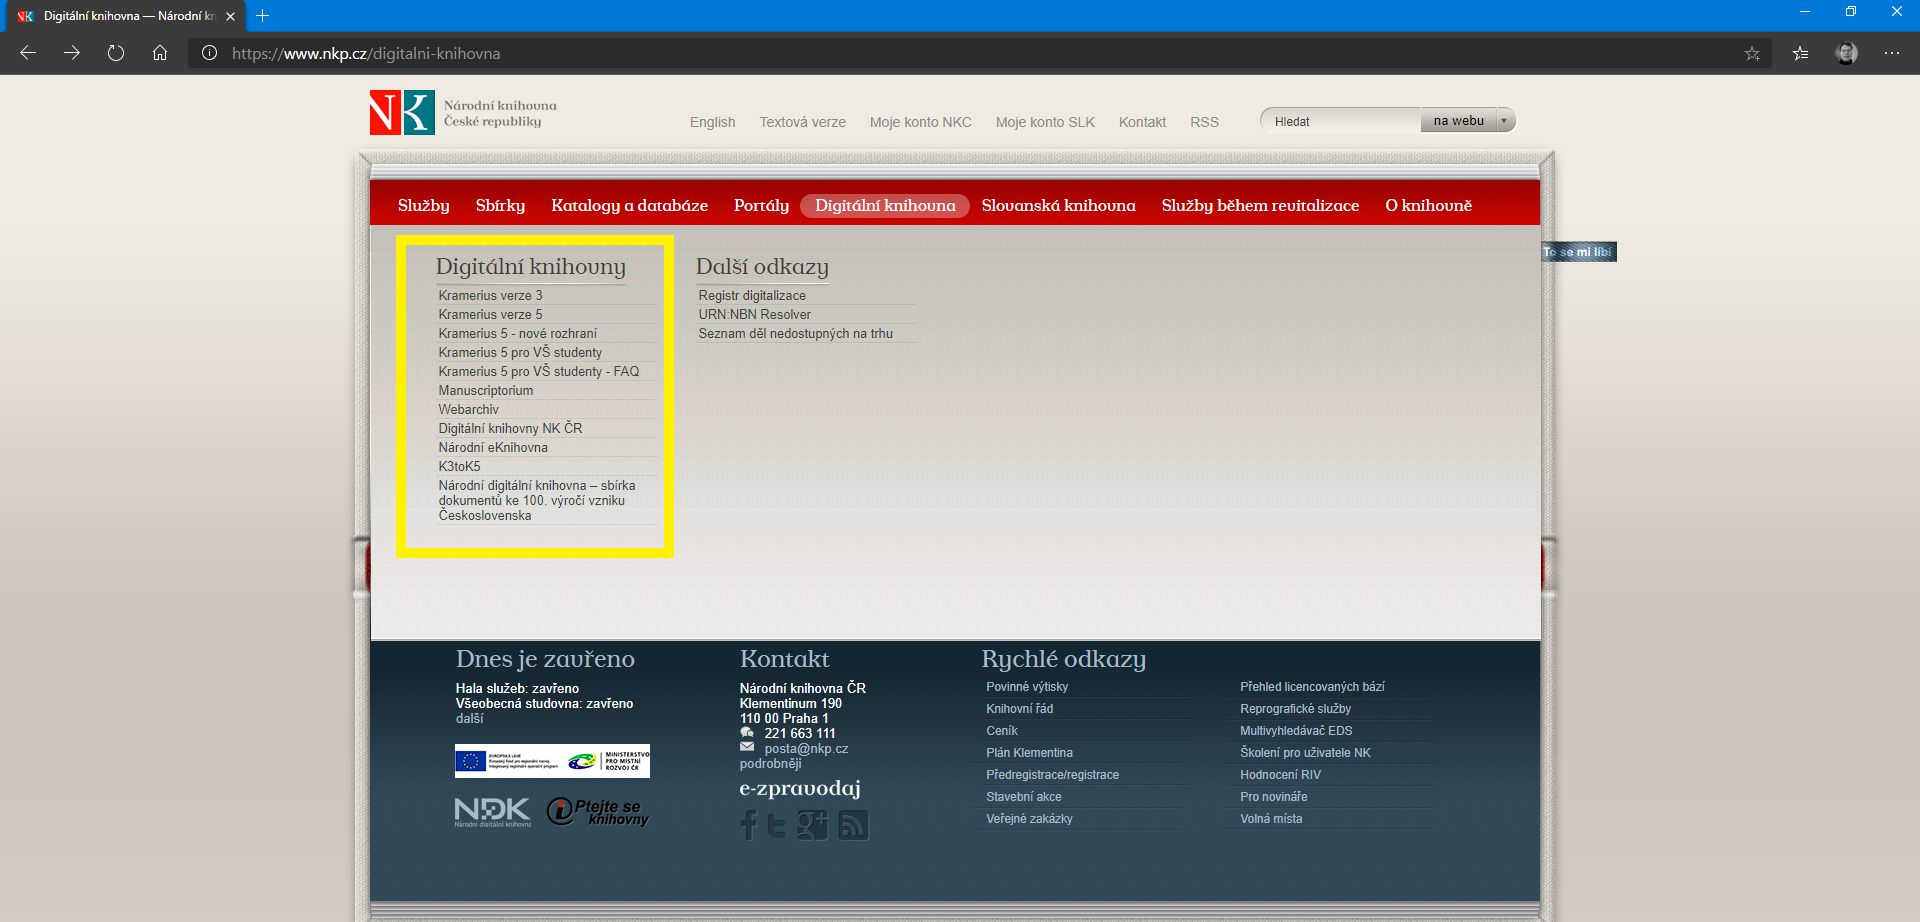Open the NDK logo link
Image resolution: width=1920 pixels, height=922 pixels.
click(492, 811)
